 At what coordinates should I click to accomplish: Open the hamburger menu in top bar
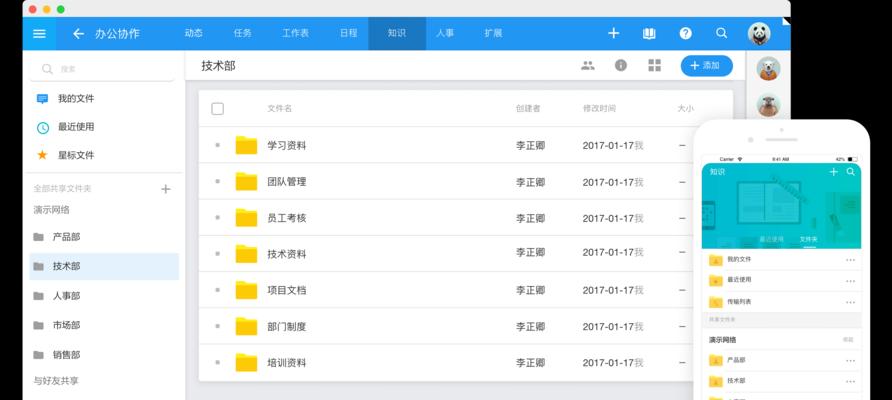tap(39, 34)
